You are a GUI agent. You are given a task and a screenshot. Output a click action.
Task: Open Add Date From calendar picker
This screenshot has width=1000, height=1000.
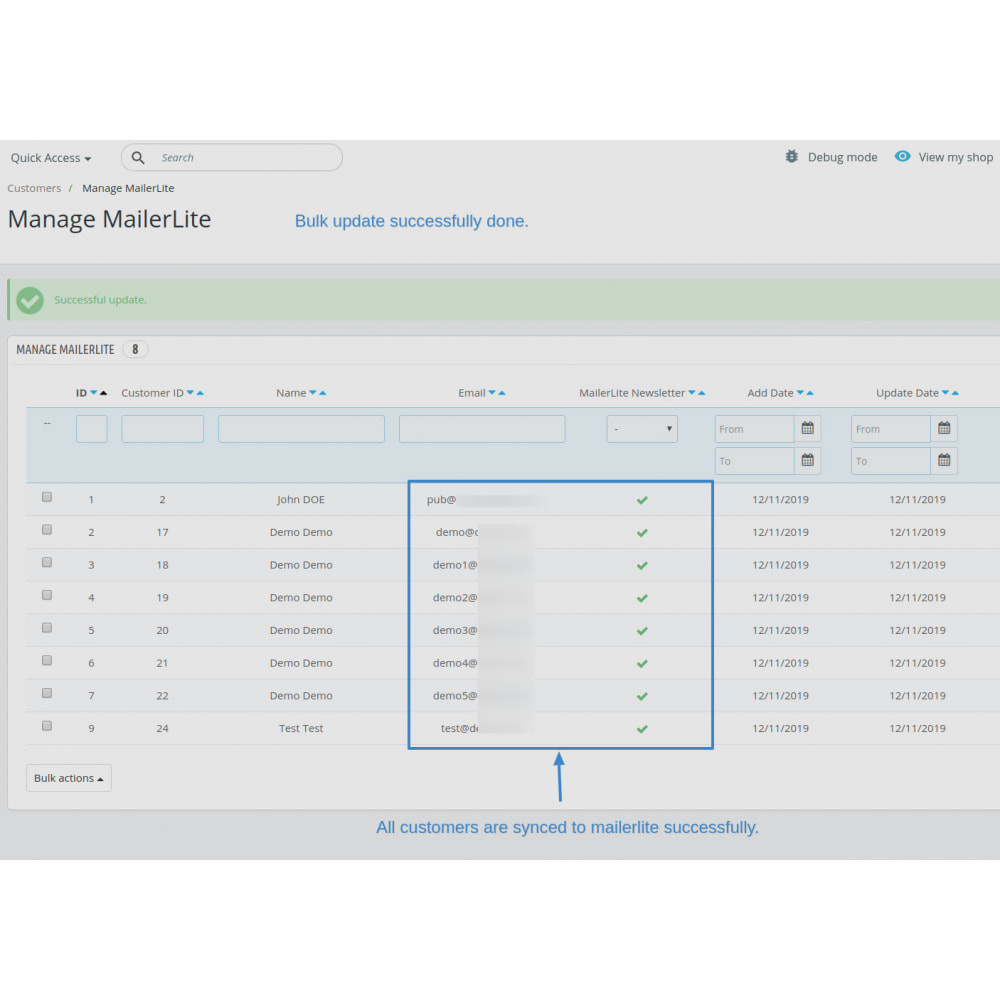[807, 429]
